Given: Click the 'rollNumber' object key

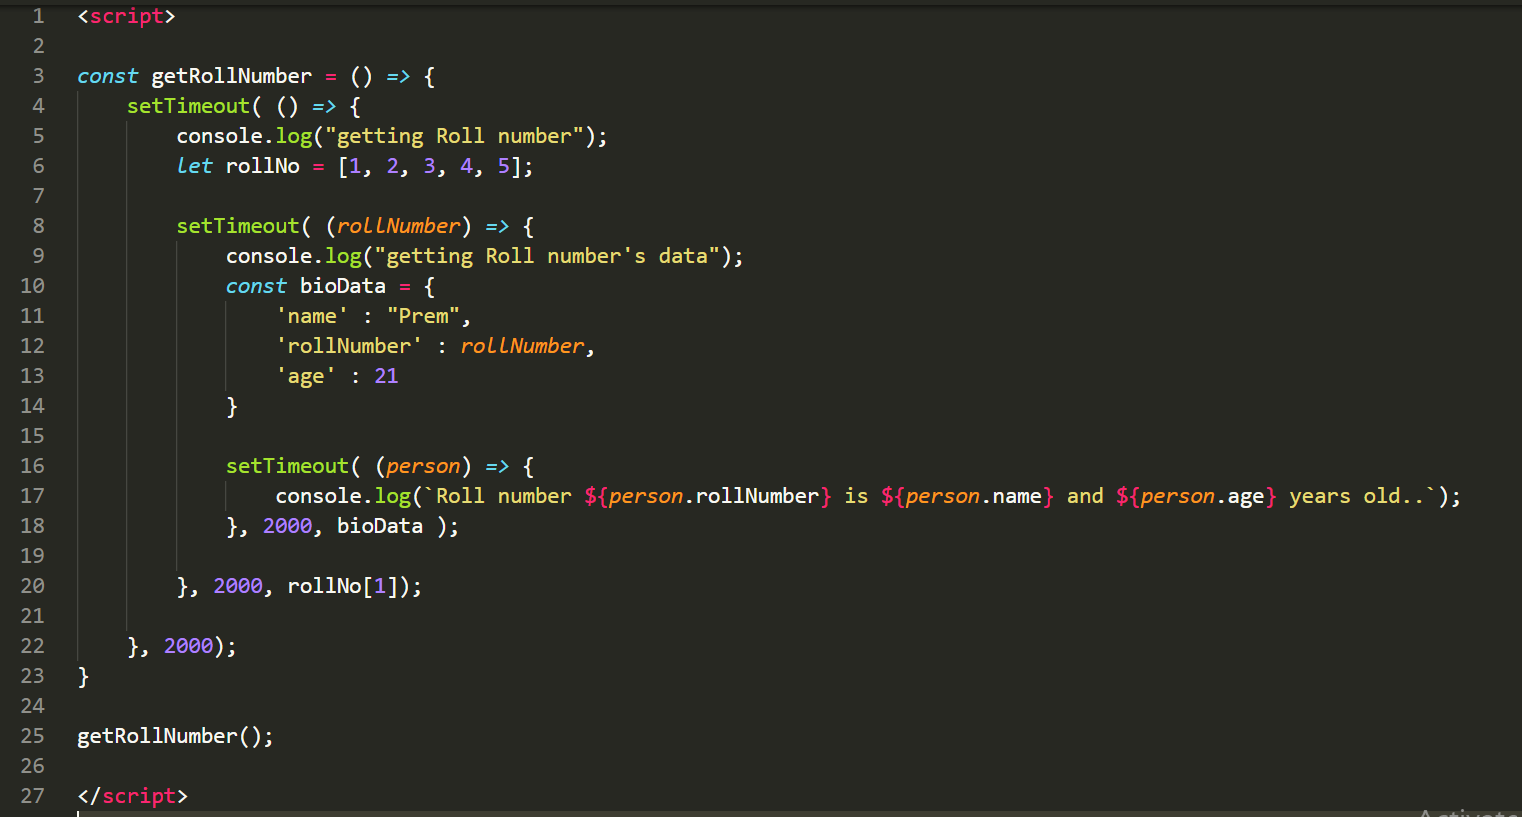Looking at the screenshot, I should (349, 346).
